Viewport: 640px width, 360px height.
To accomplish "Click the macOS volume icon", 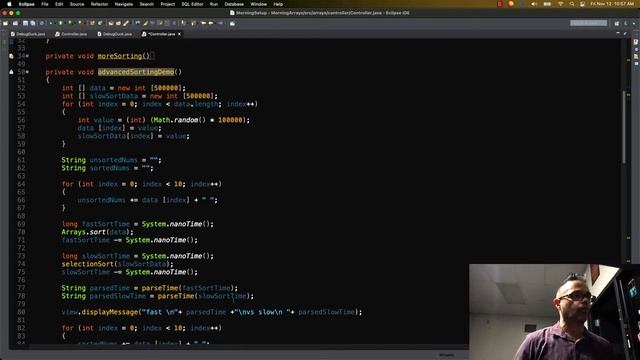I will [534, 4].
